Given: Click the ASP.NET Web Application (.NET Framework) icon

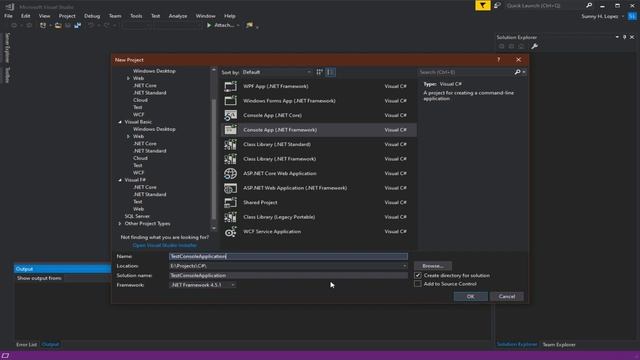Looking at the screenshot, I should point(230,188).
